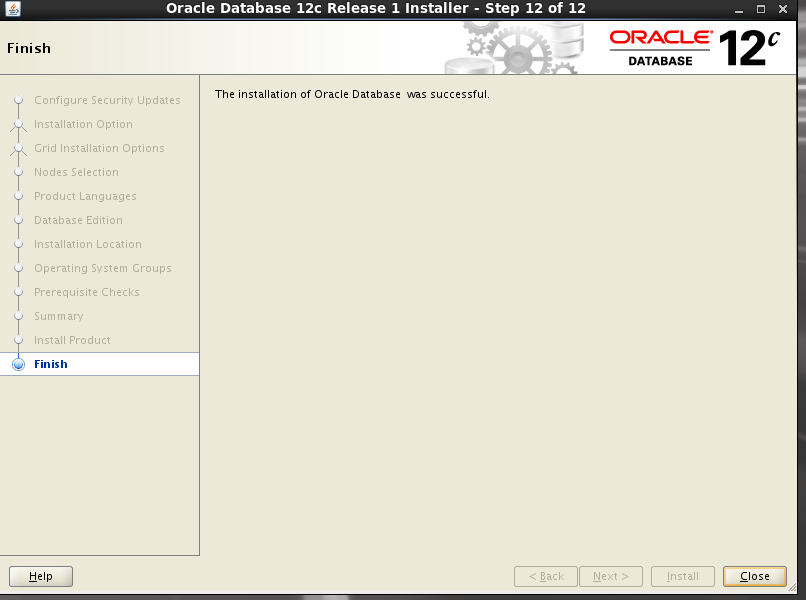Maximize the installer window
This screenshot has height=600, width=806.
pos(761,9)
